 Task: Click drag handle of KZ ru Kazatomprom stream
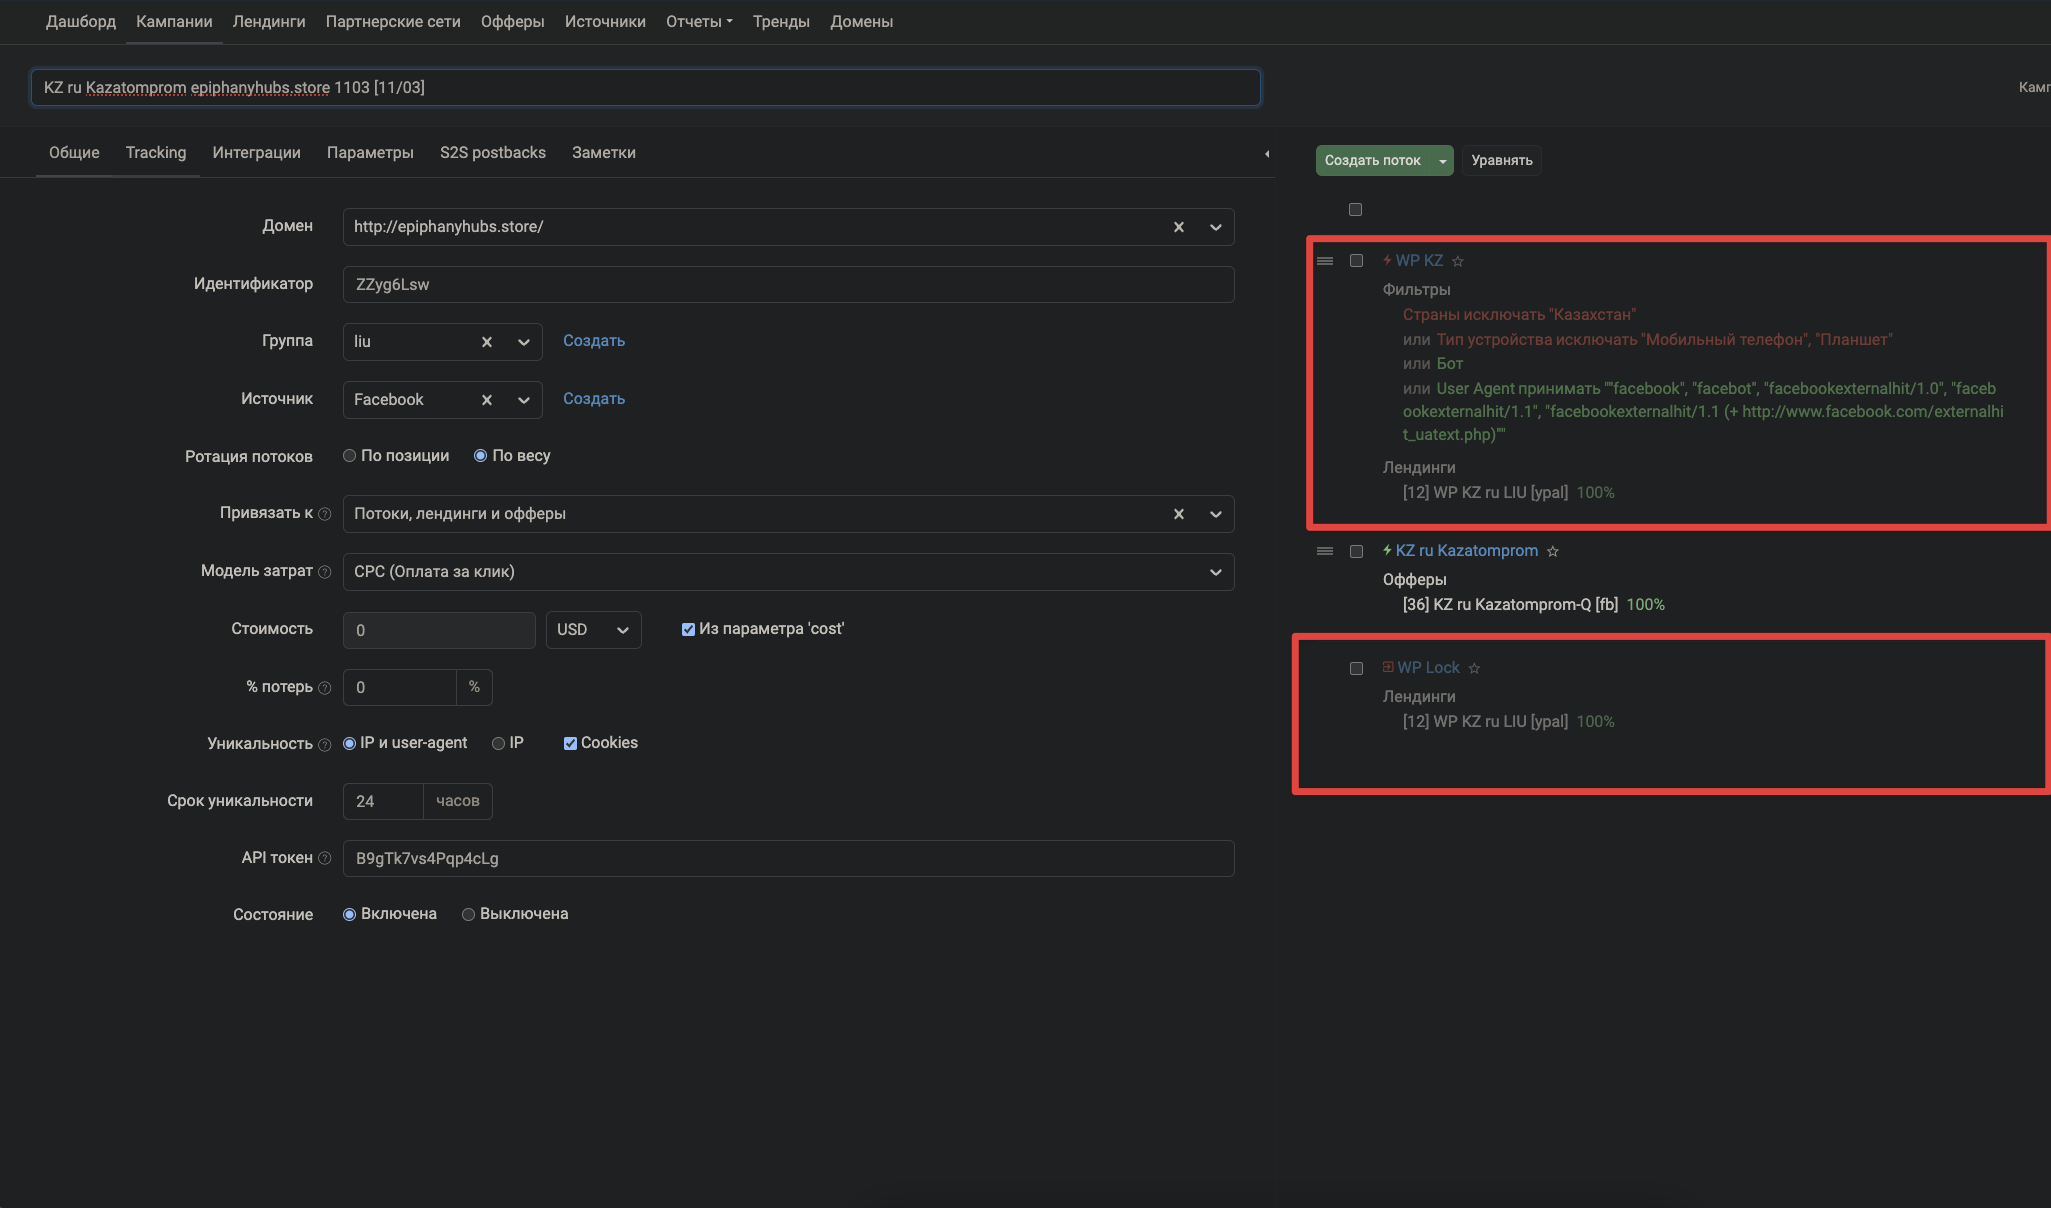(x=1325, y=551)
